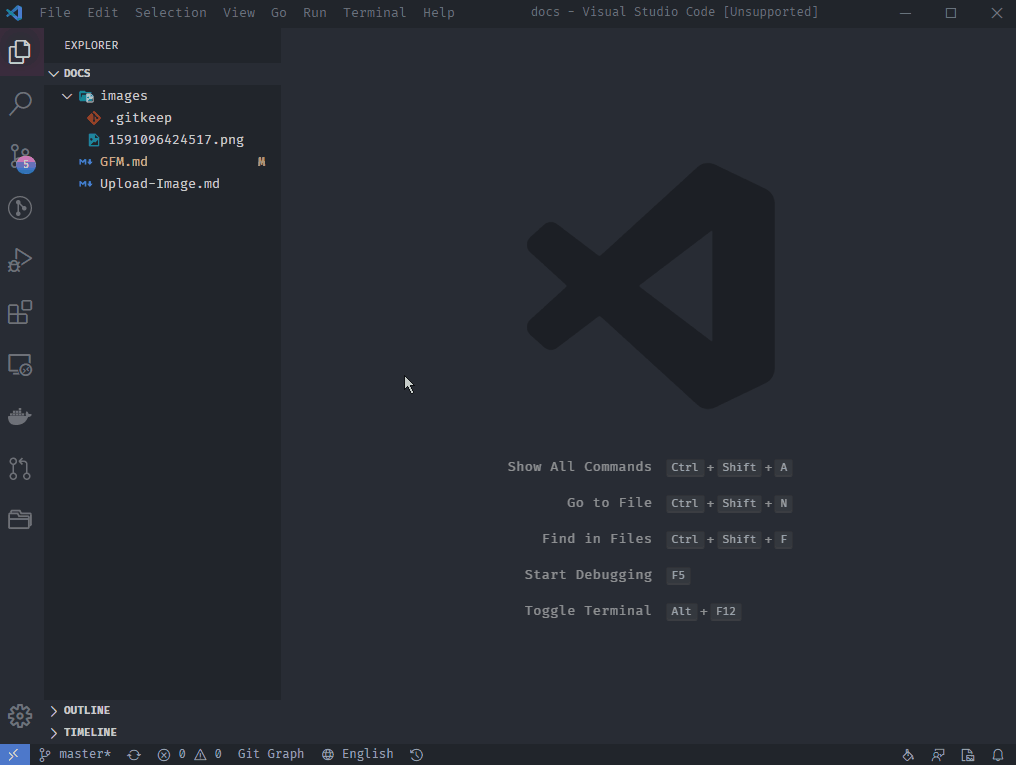
Task: Open the Extensions view
Action: click(x=20, y=312)
